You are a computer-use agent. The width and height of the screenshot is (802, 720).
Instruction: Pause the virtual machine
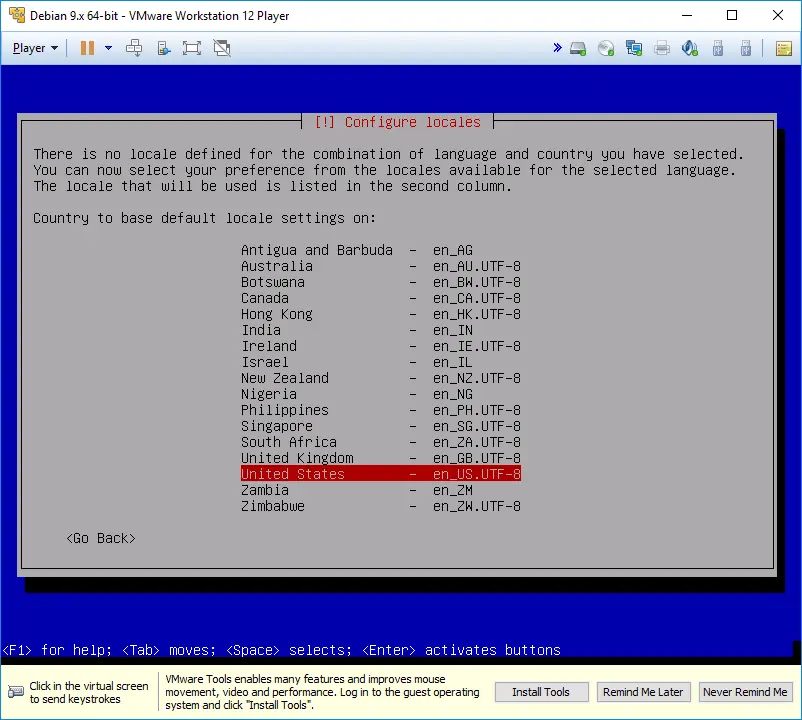click(87, 48)
